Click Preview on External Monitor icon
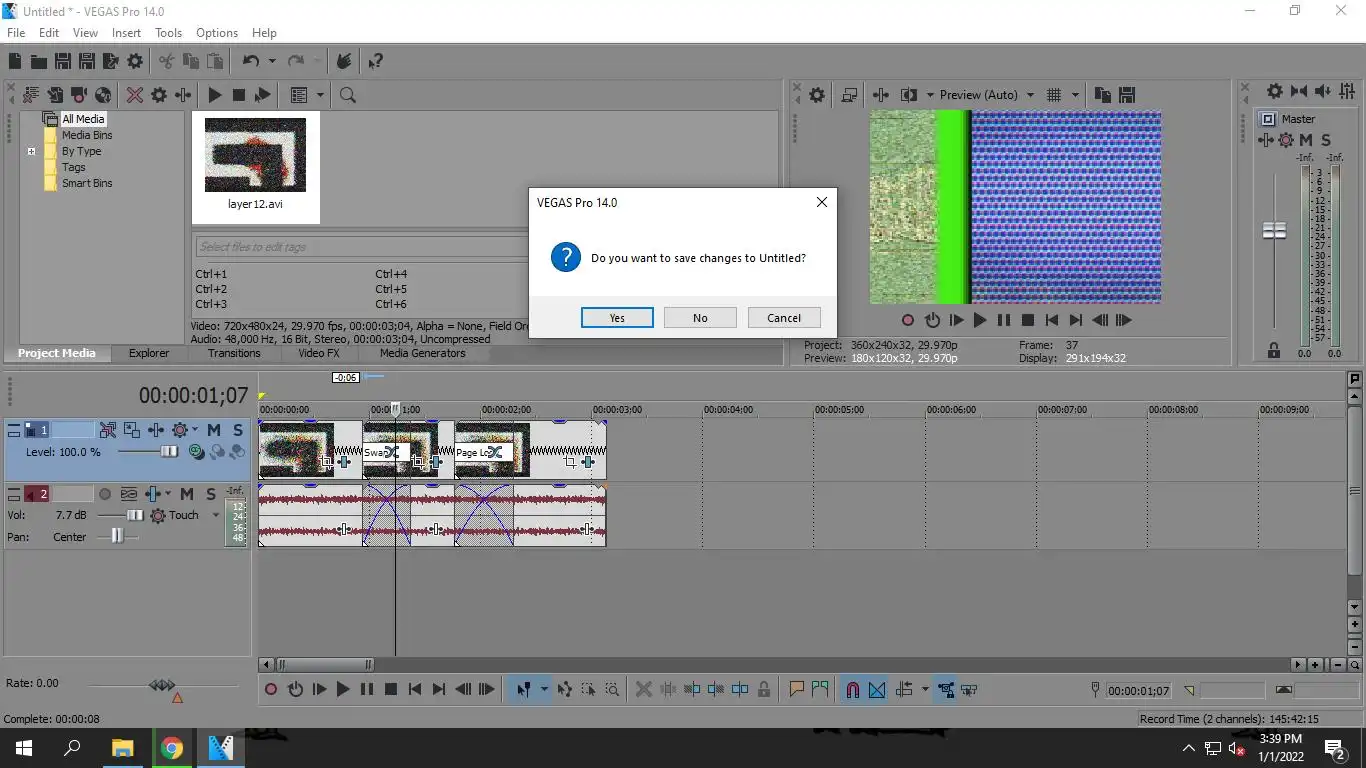 click(x=849, y=95)
